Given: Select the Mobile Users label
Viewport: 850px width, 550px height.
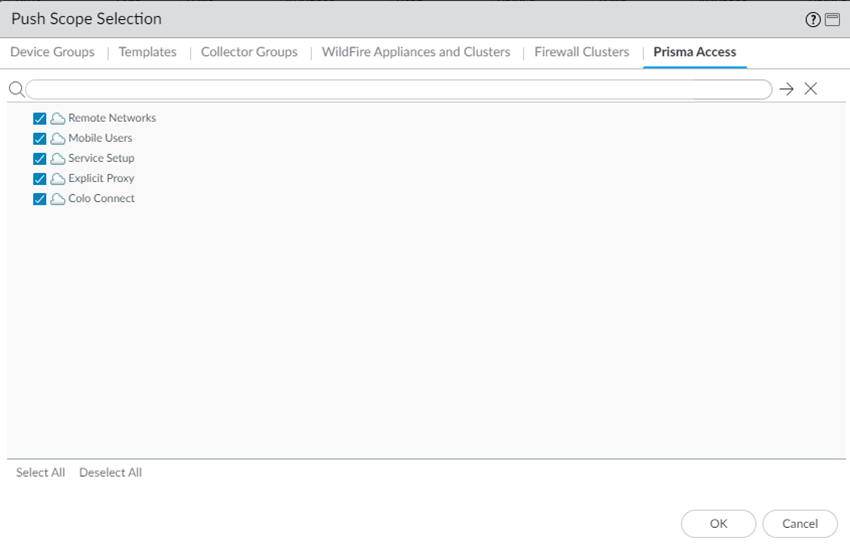Looking at the screenshot, I should (x=100, y=138).
